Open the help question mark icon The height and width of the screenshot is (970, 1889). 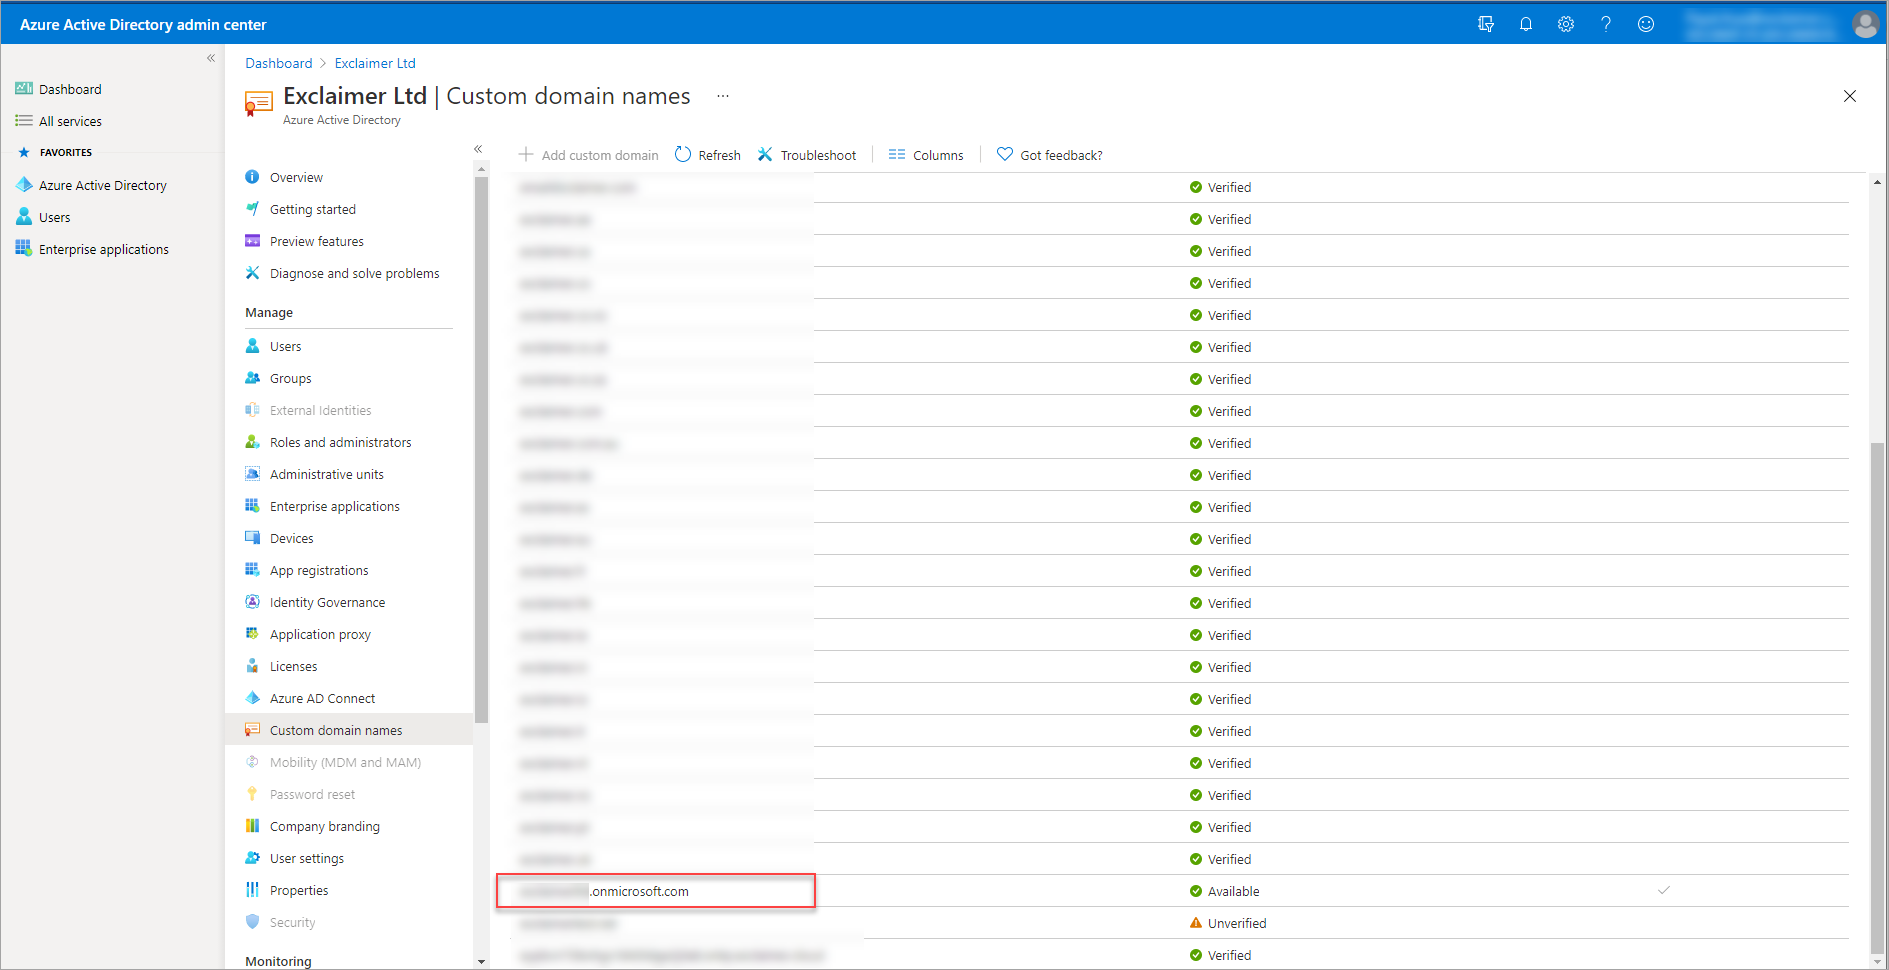click(x=1606, y=24)
